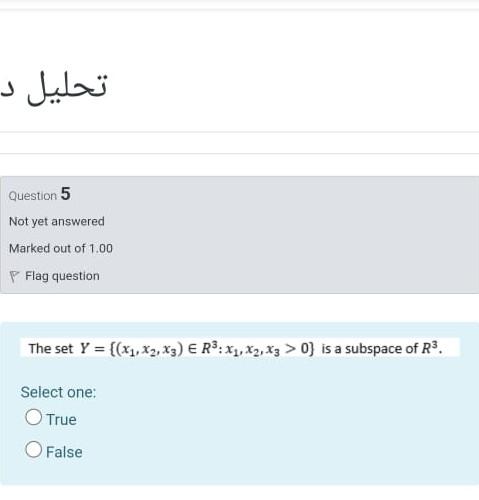The image size is (479, 500).
Task: Click the words 'is a subspace of R³'
Action: point(382,348)
